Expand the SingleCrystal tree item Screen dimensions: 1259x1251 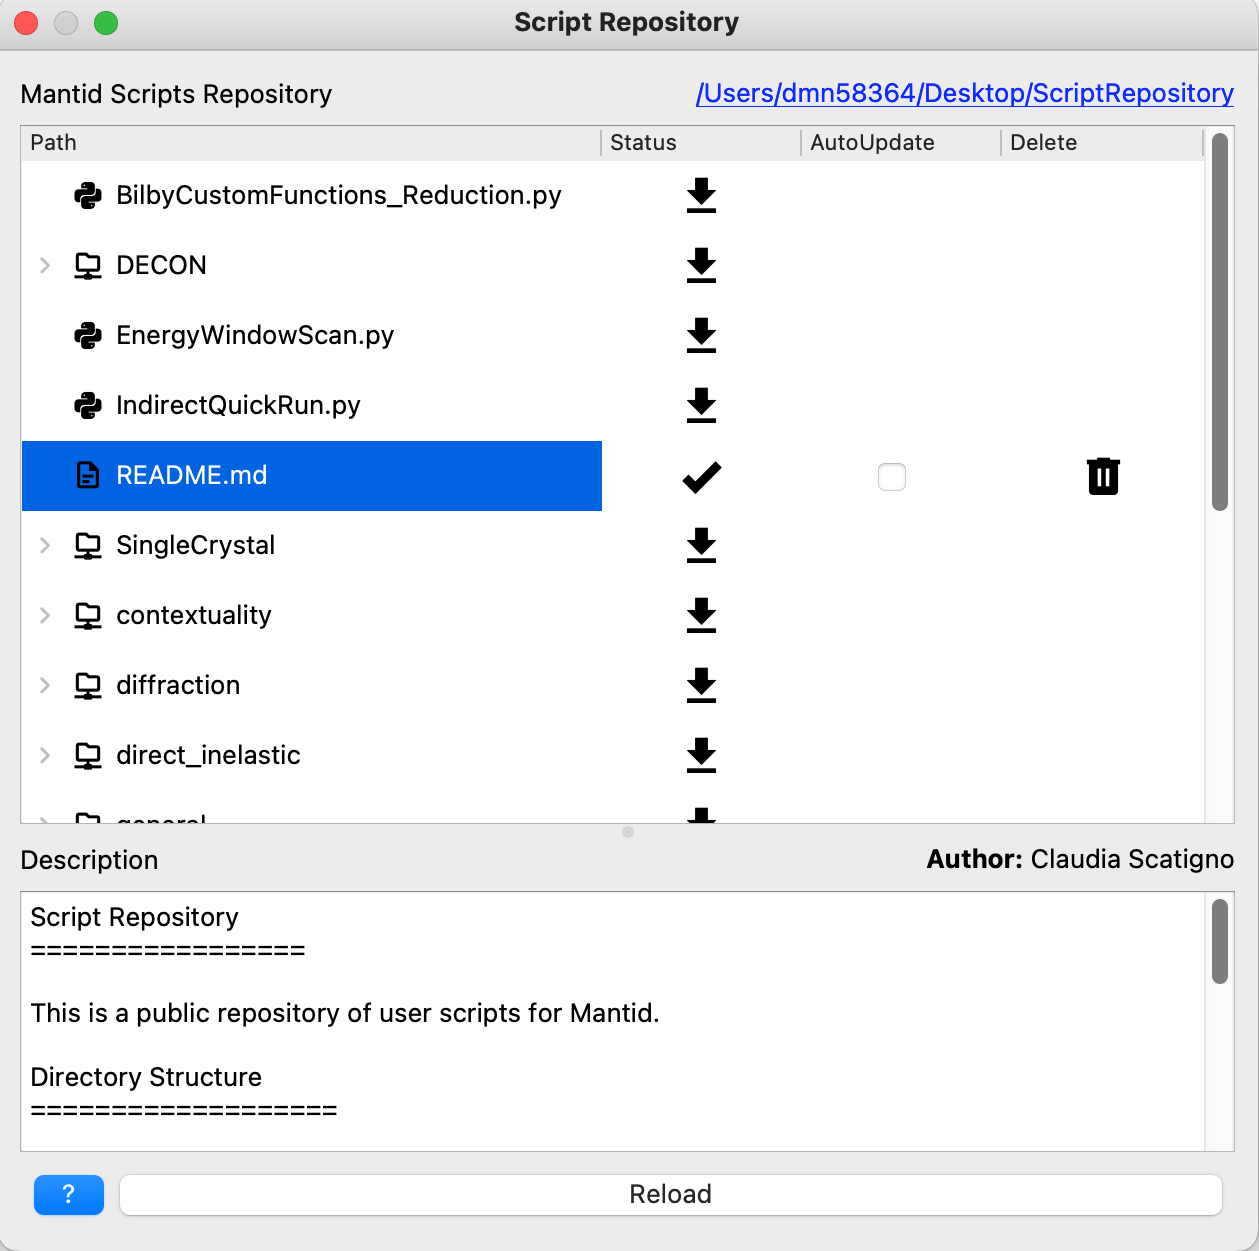(x=44, y=546)
